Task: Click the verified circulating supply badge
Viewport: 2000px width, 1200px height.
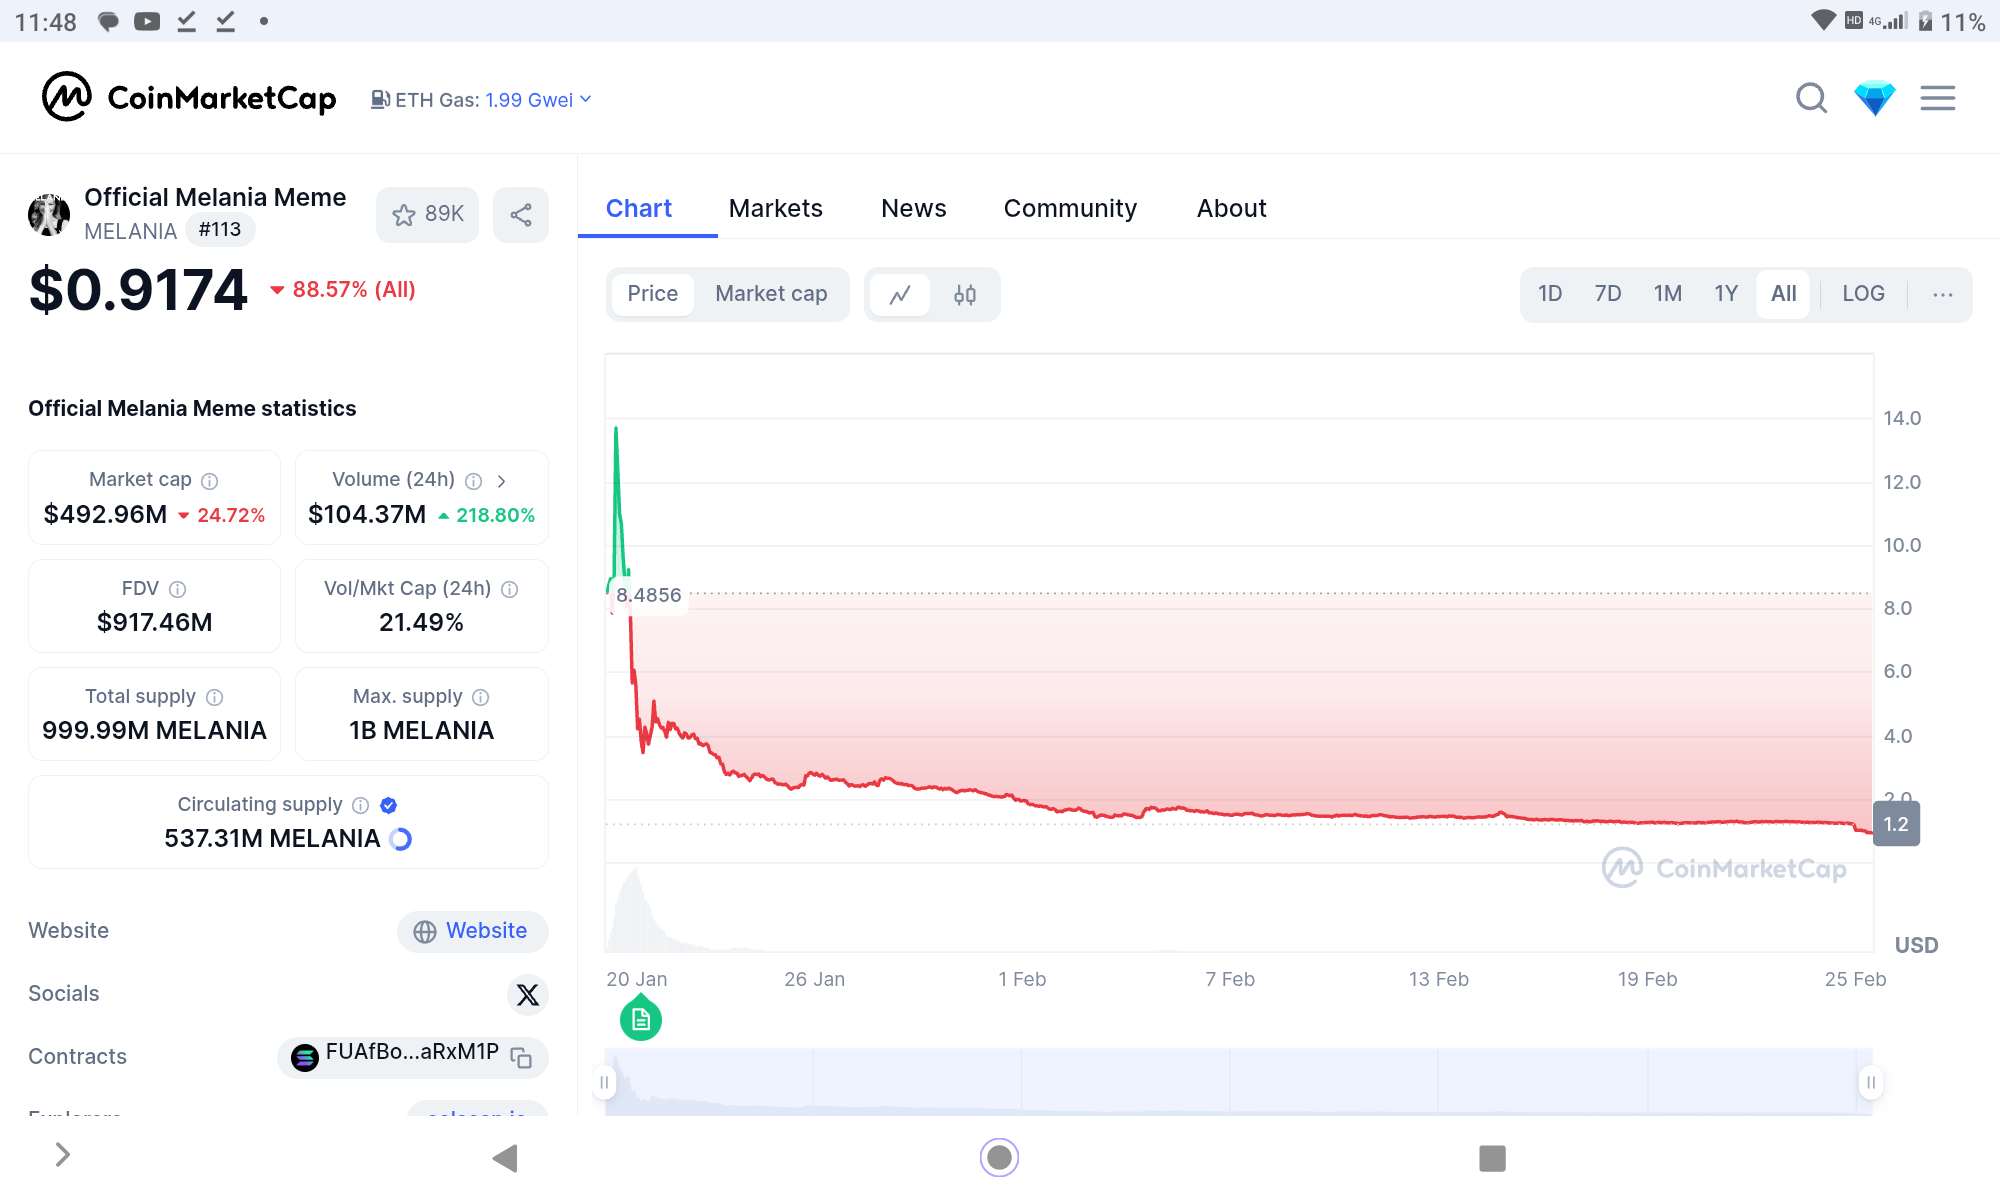Action: pos(389,805)
